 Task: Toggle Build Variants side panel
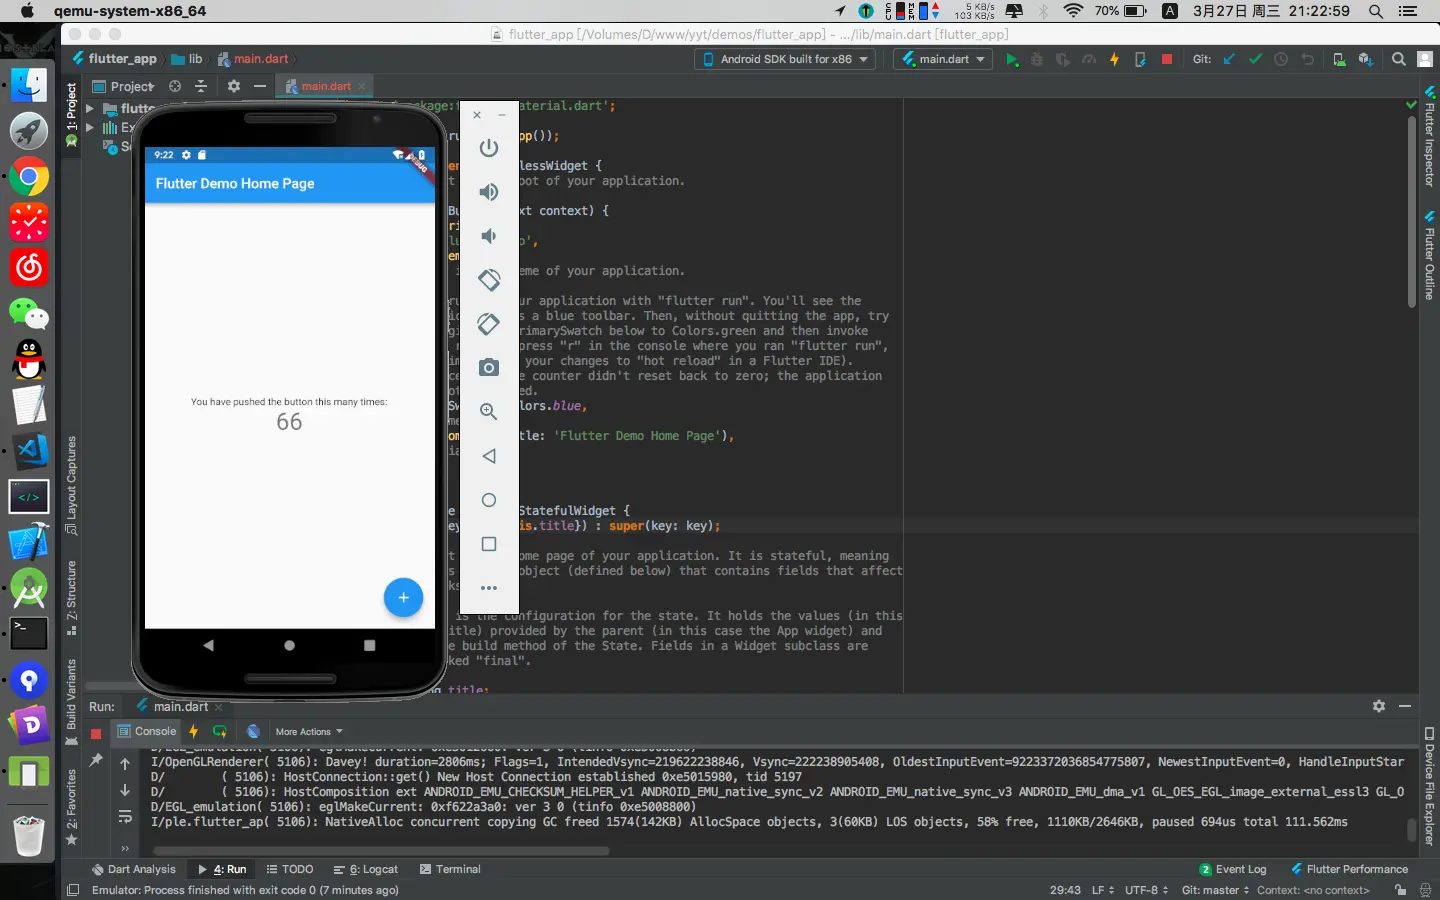[71, 702]
